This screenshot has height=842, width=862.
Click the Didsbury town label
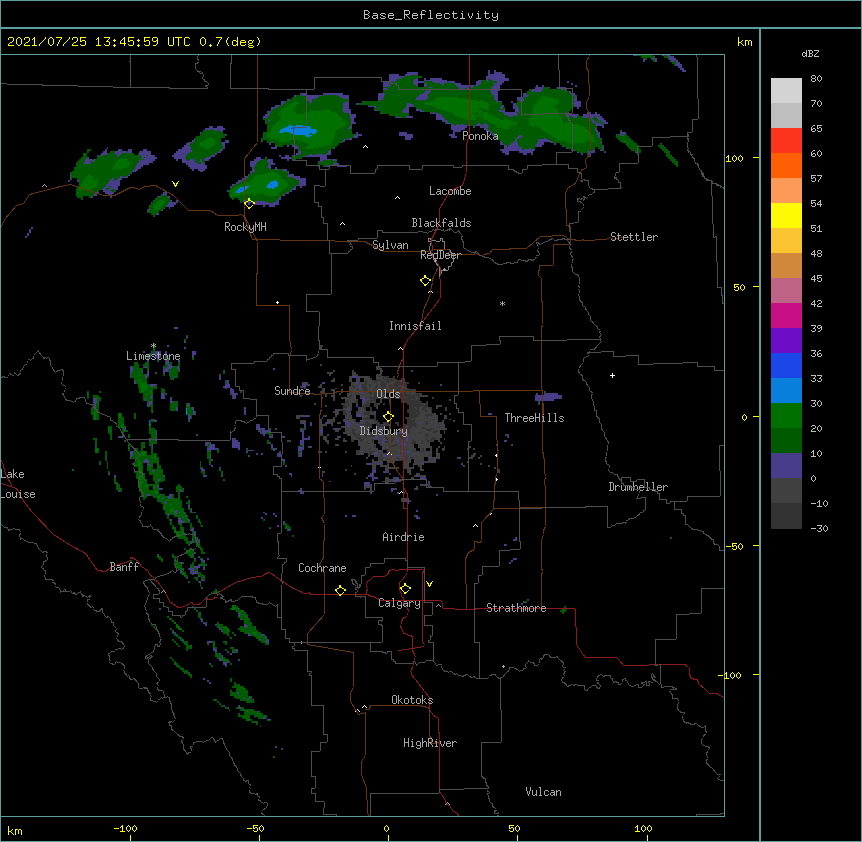point(384,431)
